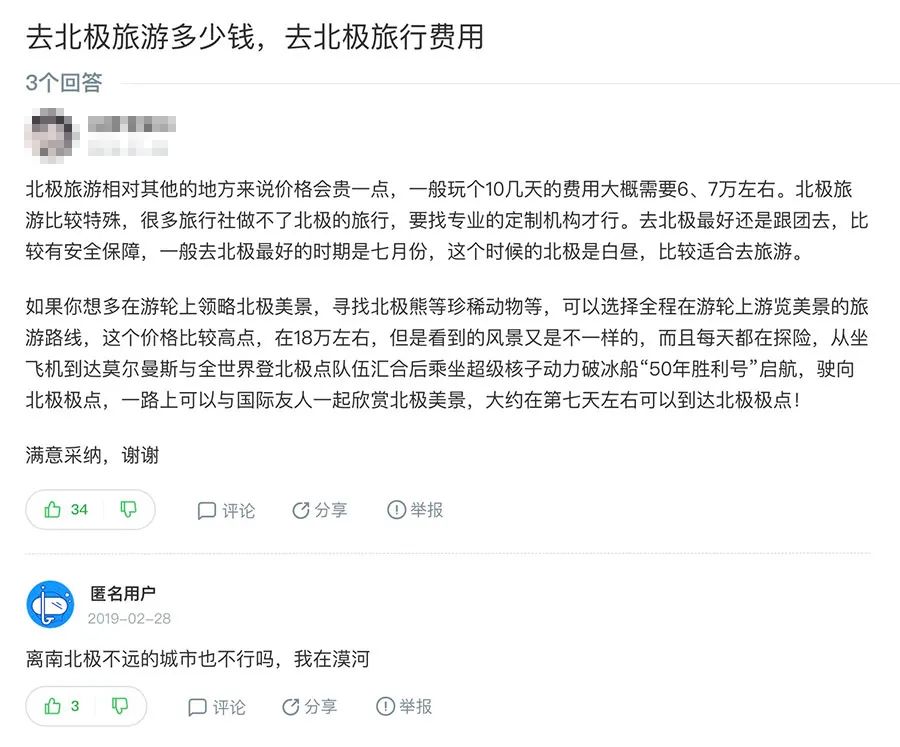The height and width of the screenshot is (747, 900).
Task: Click the anonymous user diving mask avatar
Action: (x=51, y=604)
